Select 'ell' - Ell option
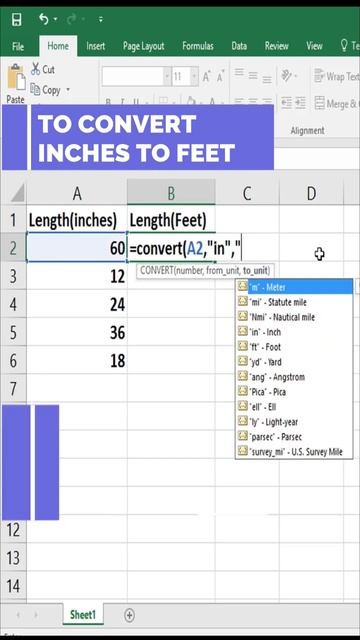Viewport: 360px width, 640px height. (x=294, y=407)
